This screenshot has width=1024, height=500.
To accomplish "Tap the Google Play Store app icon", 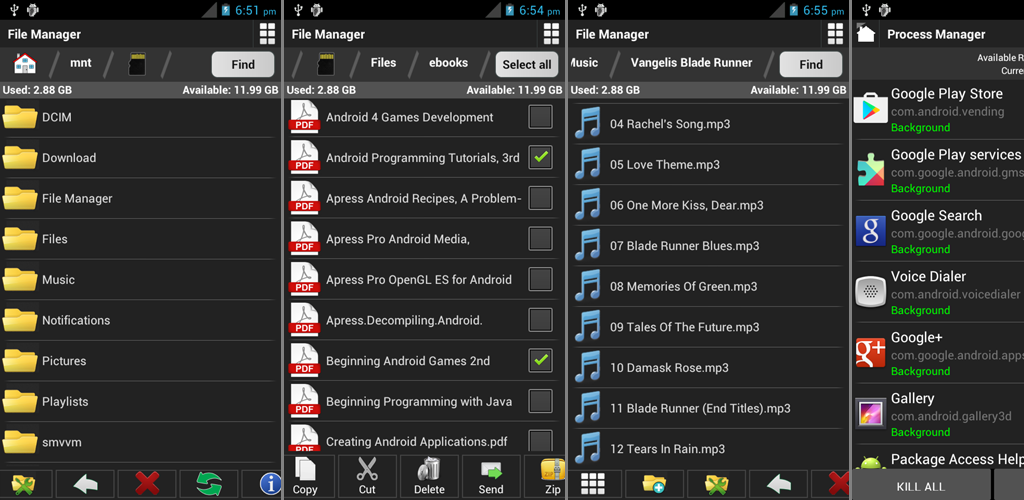I will pos(870,107).
